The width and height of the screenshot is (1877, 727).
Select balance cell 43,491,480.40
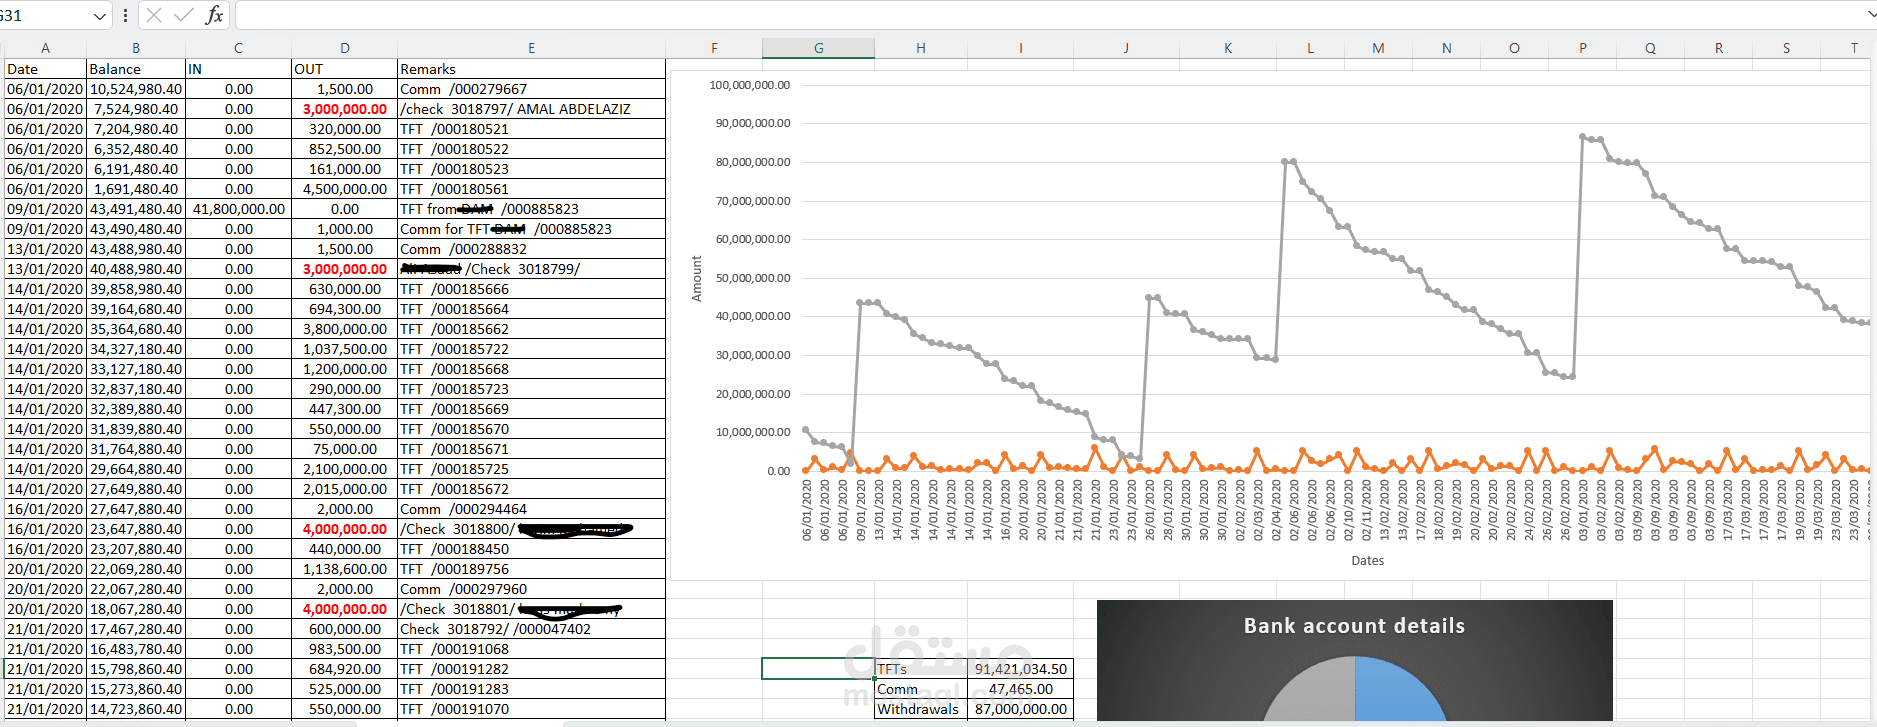(x=136, y=209)
